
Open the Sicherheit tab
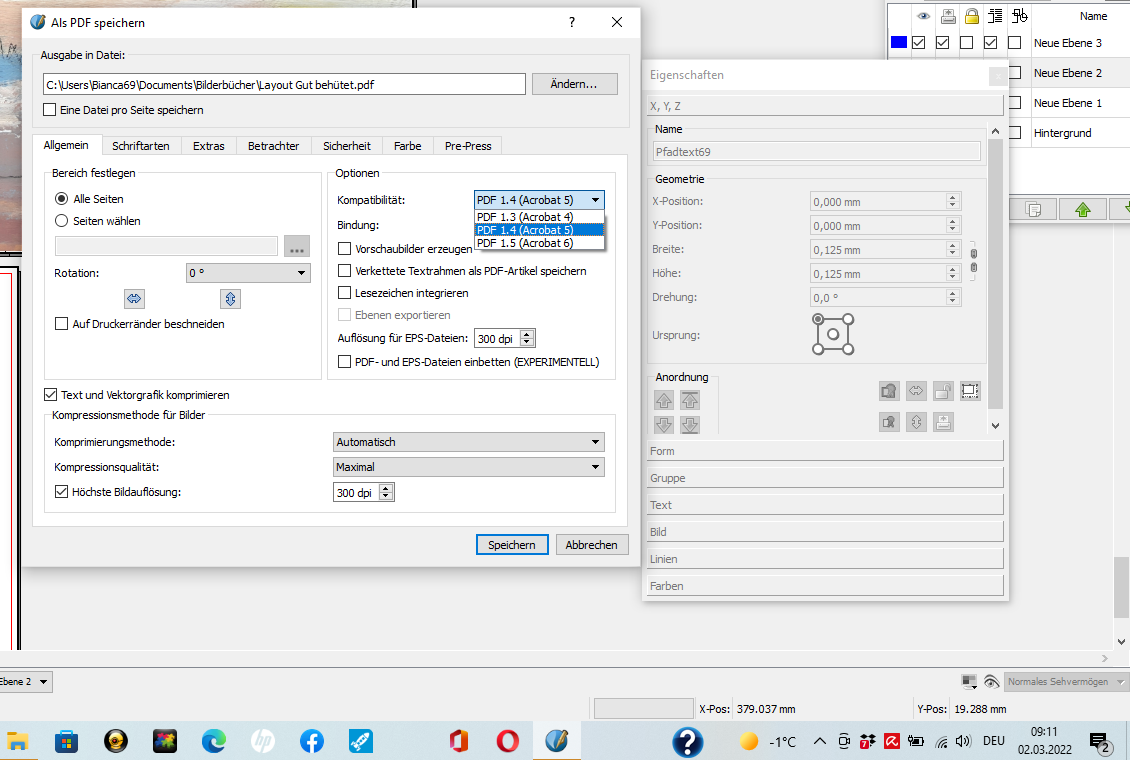(x=347, y=146)
